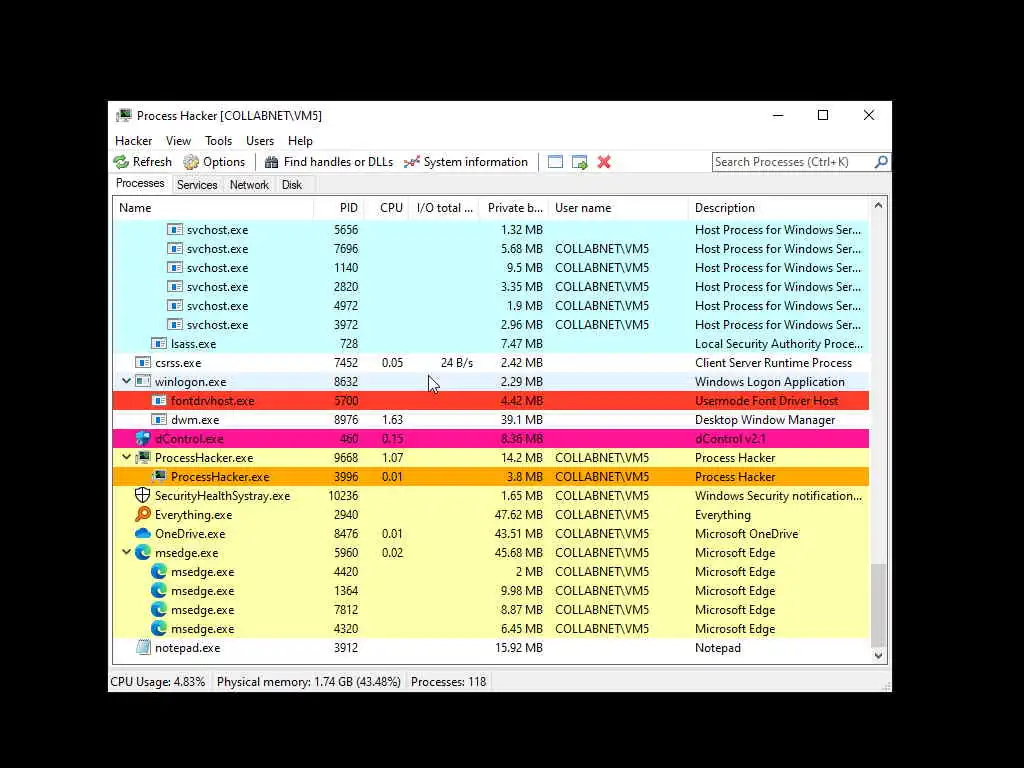Open the View menu
The width and height of the screenshot is (1024, 768).
(x=178, y=140)
